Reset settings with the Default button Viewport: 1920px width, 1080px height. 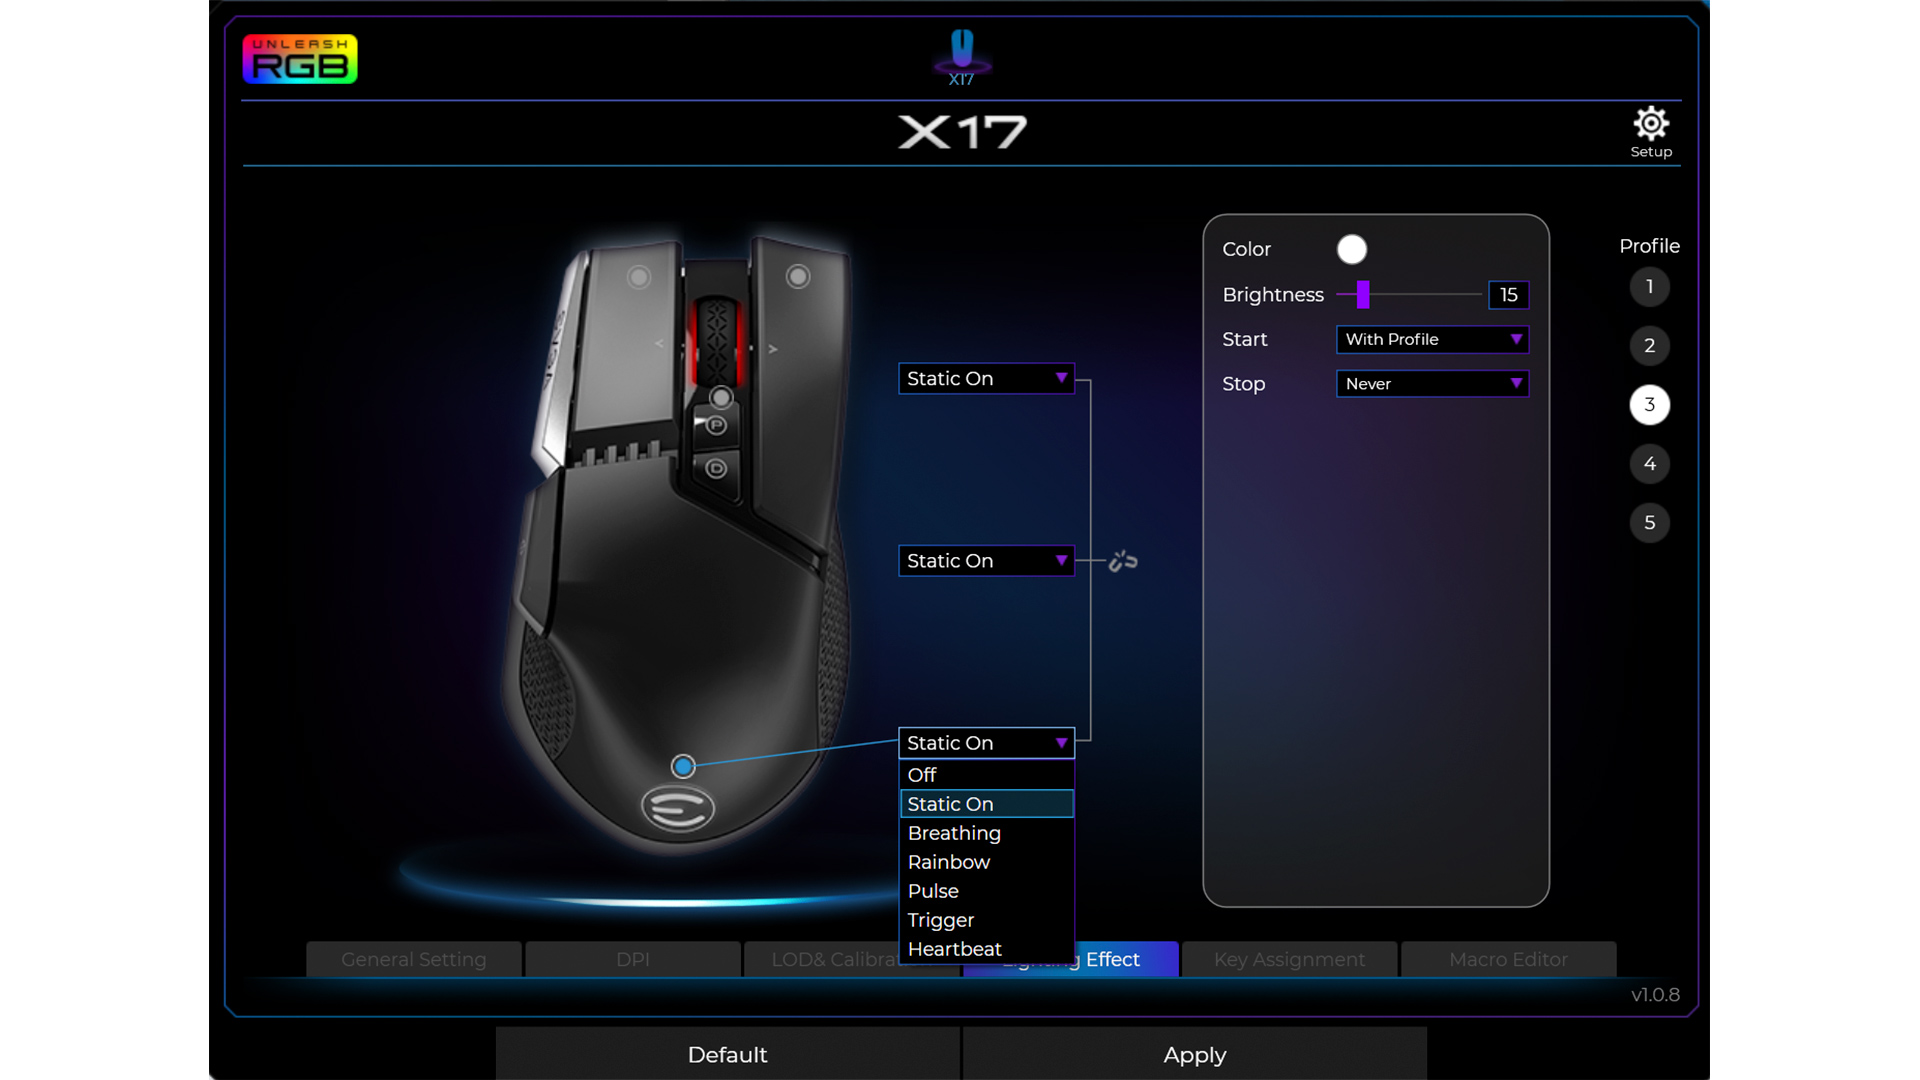point(727,1054)
